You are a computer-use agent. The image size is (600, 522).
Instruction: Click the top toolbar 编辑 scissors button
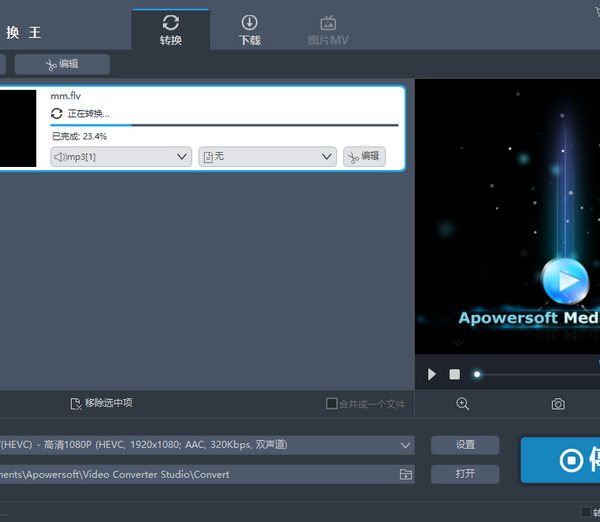(61, 64)
